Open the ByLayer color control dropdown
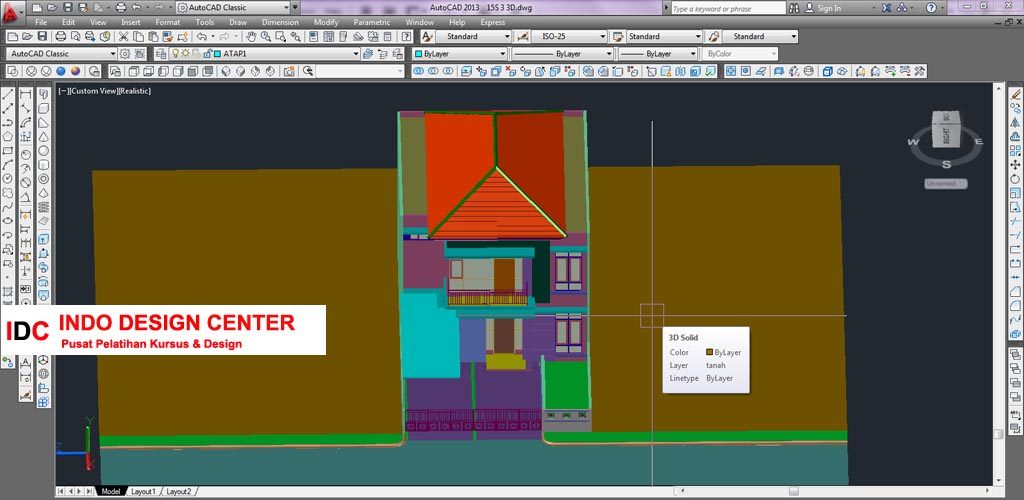The width and height of the screenshot is (1024, 500). tap(460, 54)
